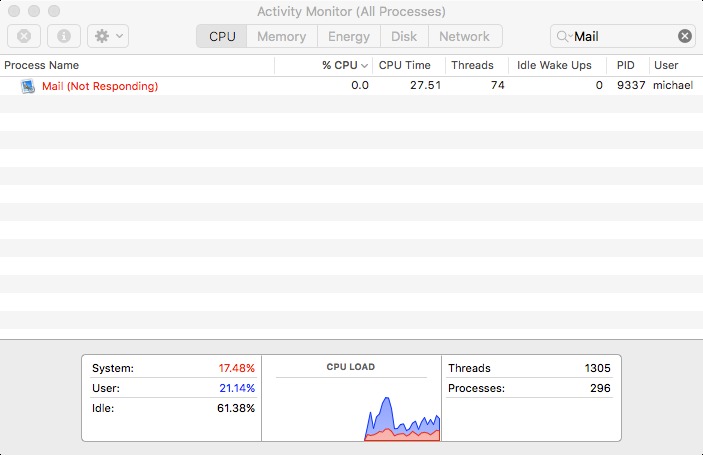Click the Idle Wake Ups value 0
Viewport: 703px width, 455px height.
pyautogui.click(x=599, y=85)
